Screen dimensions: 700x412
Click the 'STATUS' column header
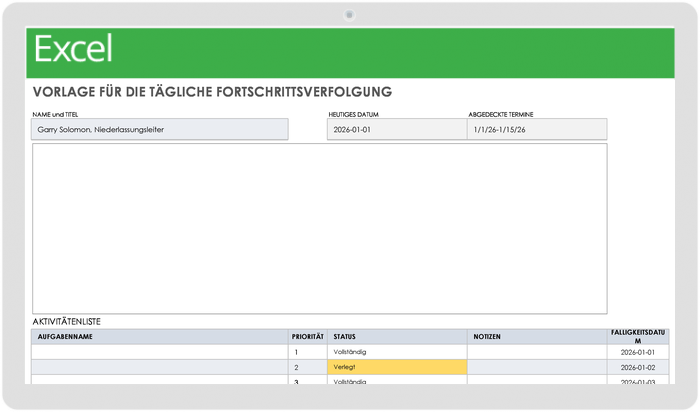397,337
